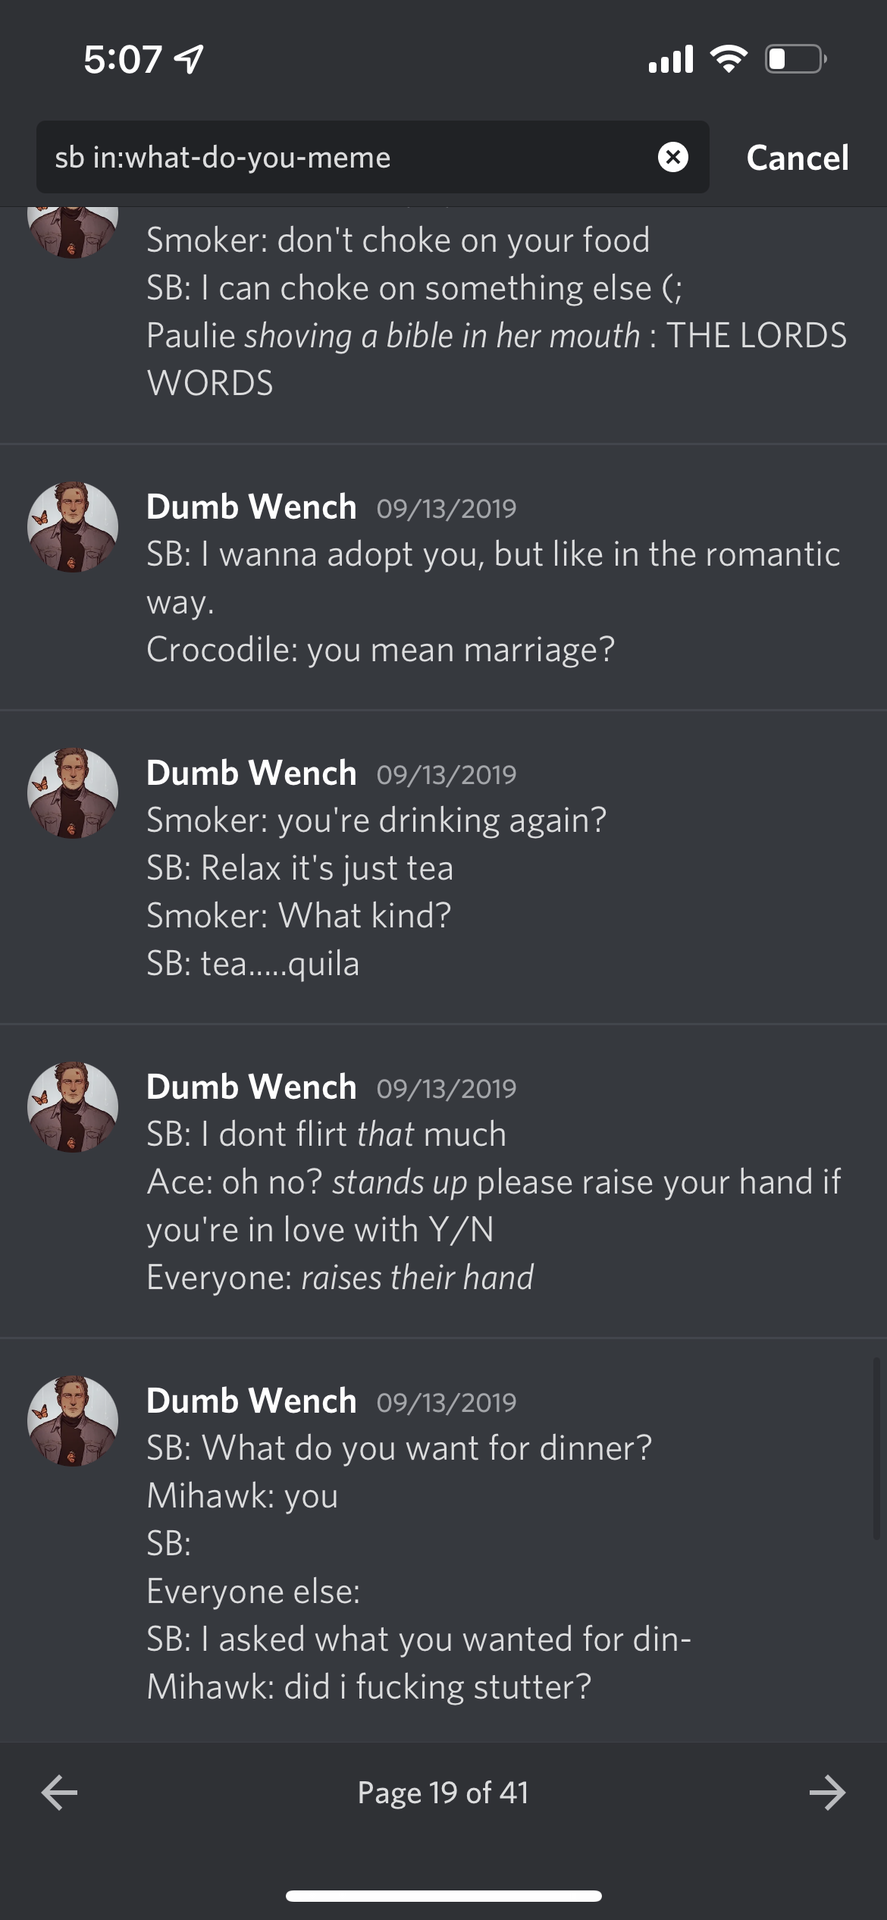Open the 'tea.....quila' message result
This screenshot has width=887, height=1920.
coord(253,964)
